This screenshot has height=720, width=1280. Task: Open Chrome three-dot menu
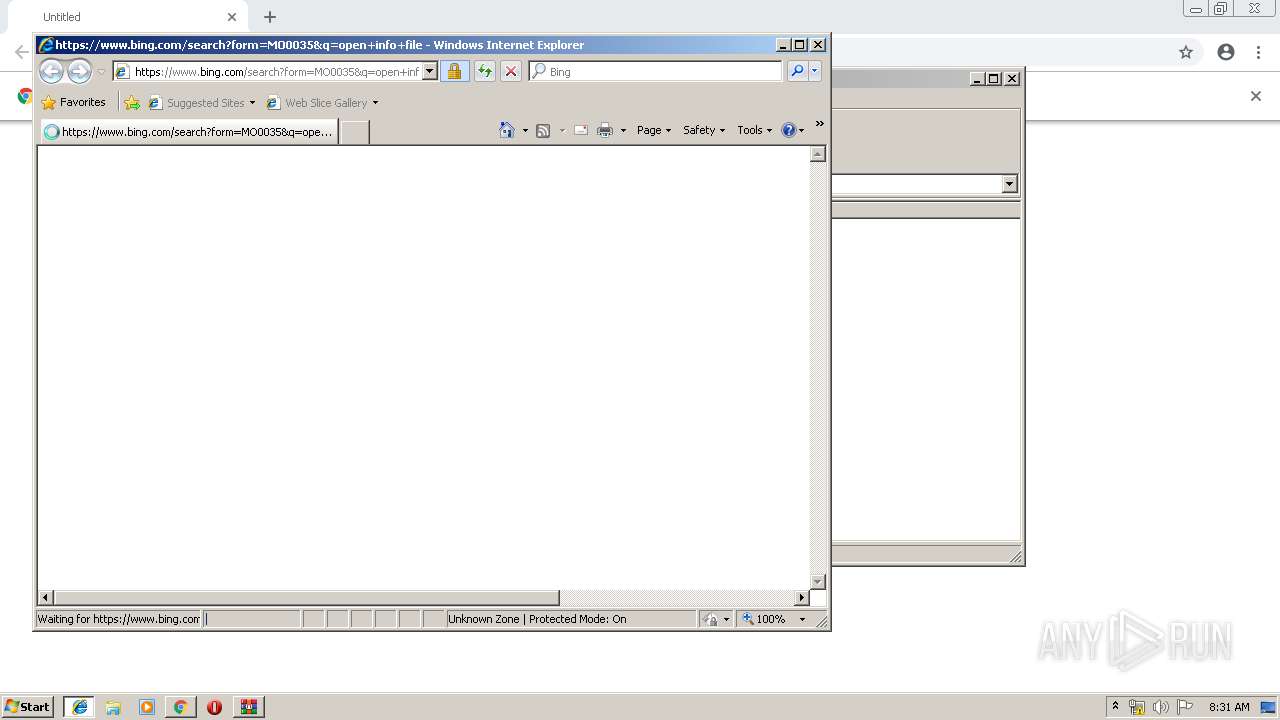click(x=1259, y=52)
